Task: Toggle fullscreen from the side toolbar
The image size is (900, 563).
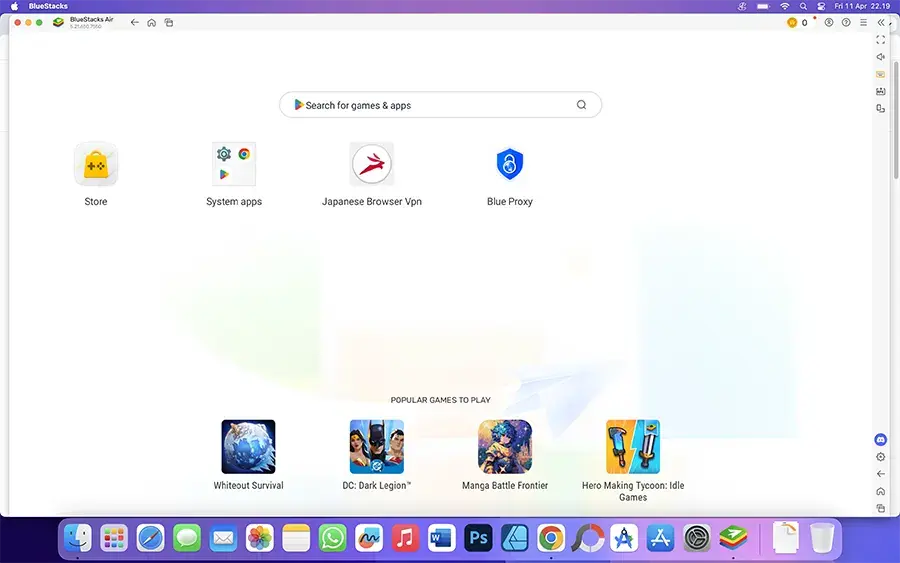Action: click(x=880, y=40)
